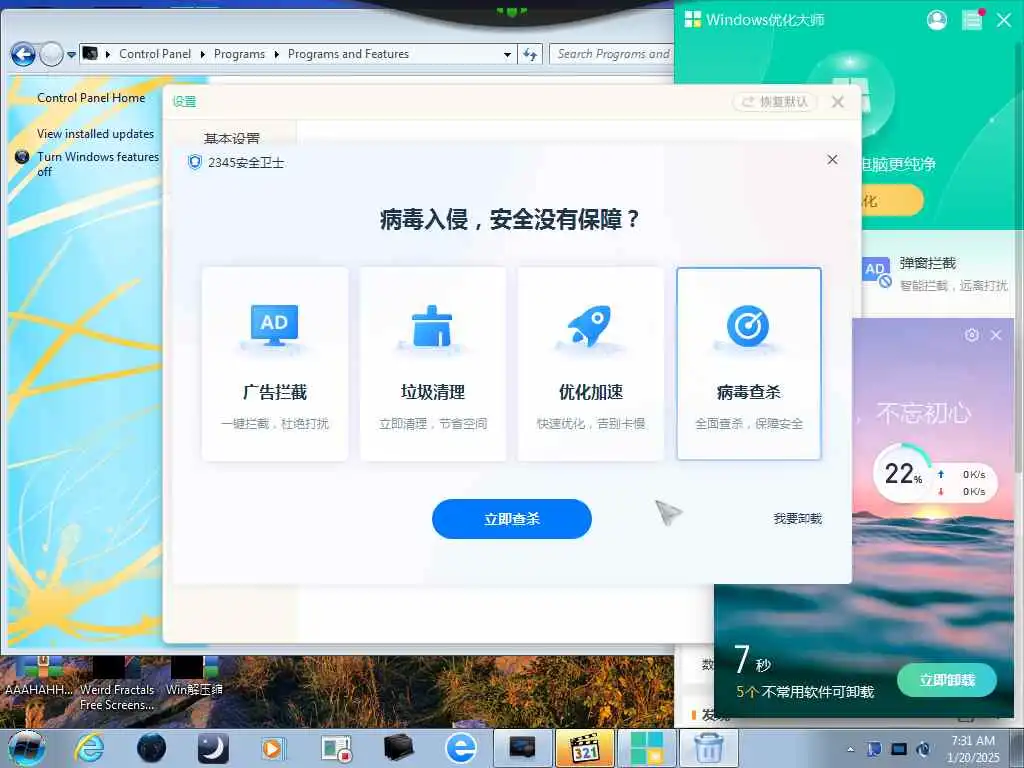Viewport: 1024px width, 768px height.
Task: Click the Programs and Features breadcrumb
Action: coord(348,54)
